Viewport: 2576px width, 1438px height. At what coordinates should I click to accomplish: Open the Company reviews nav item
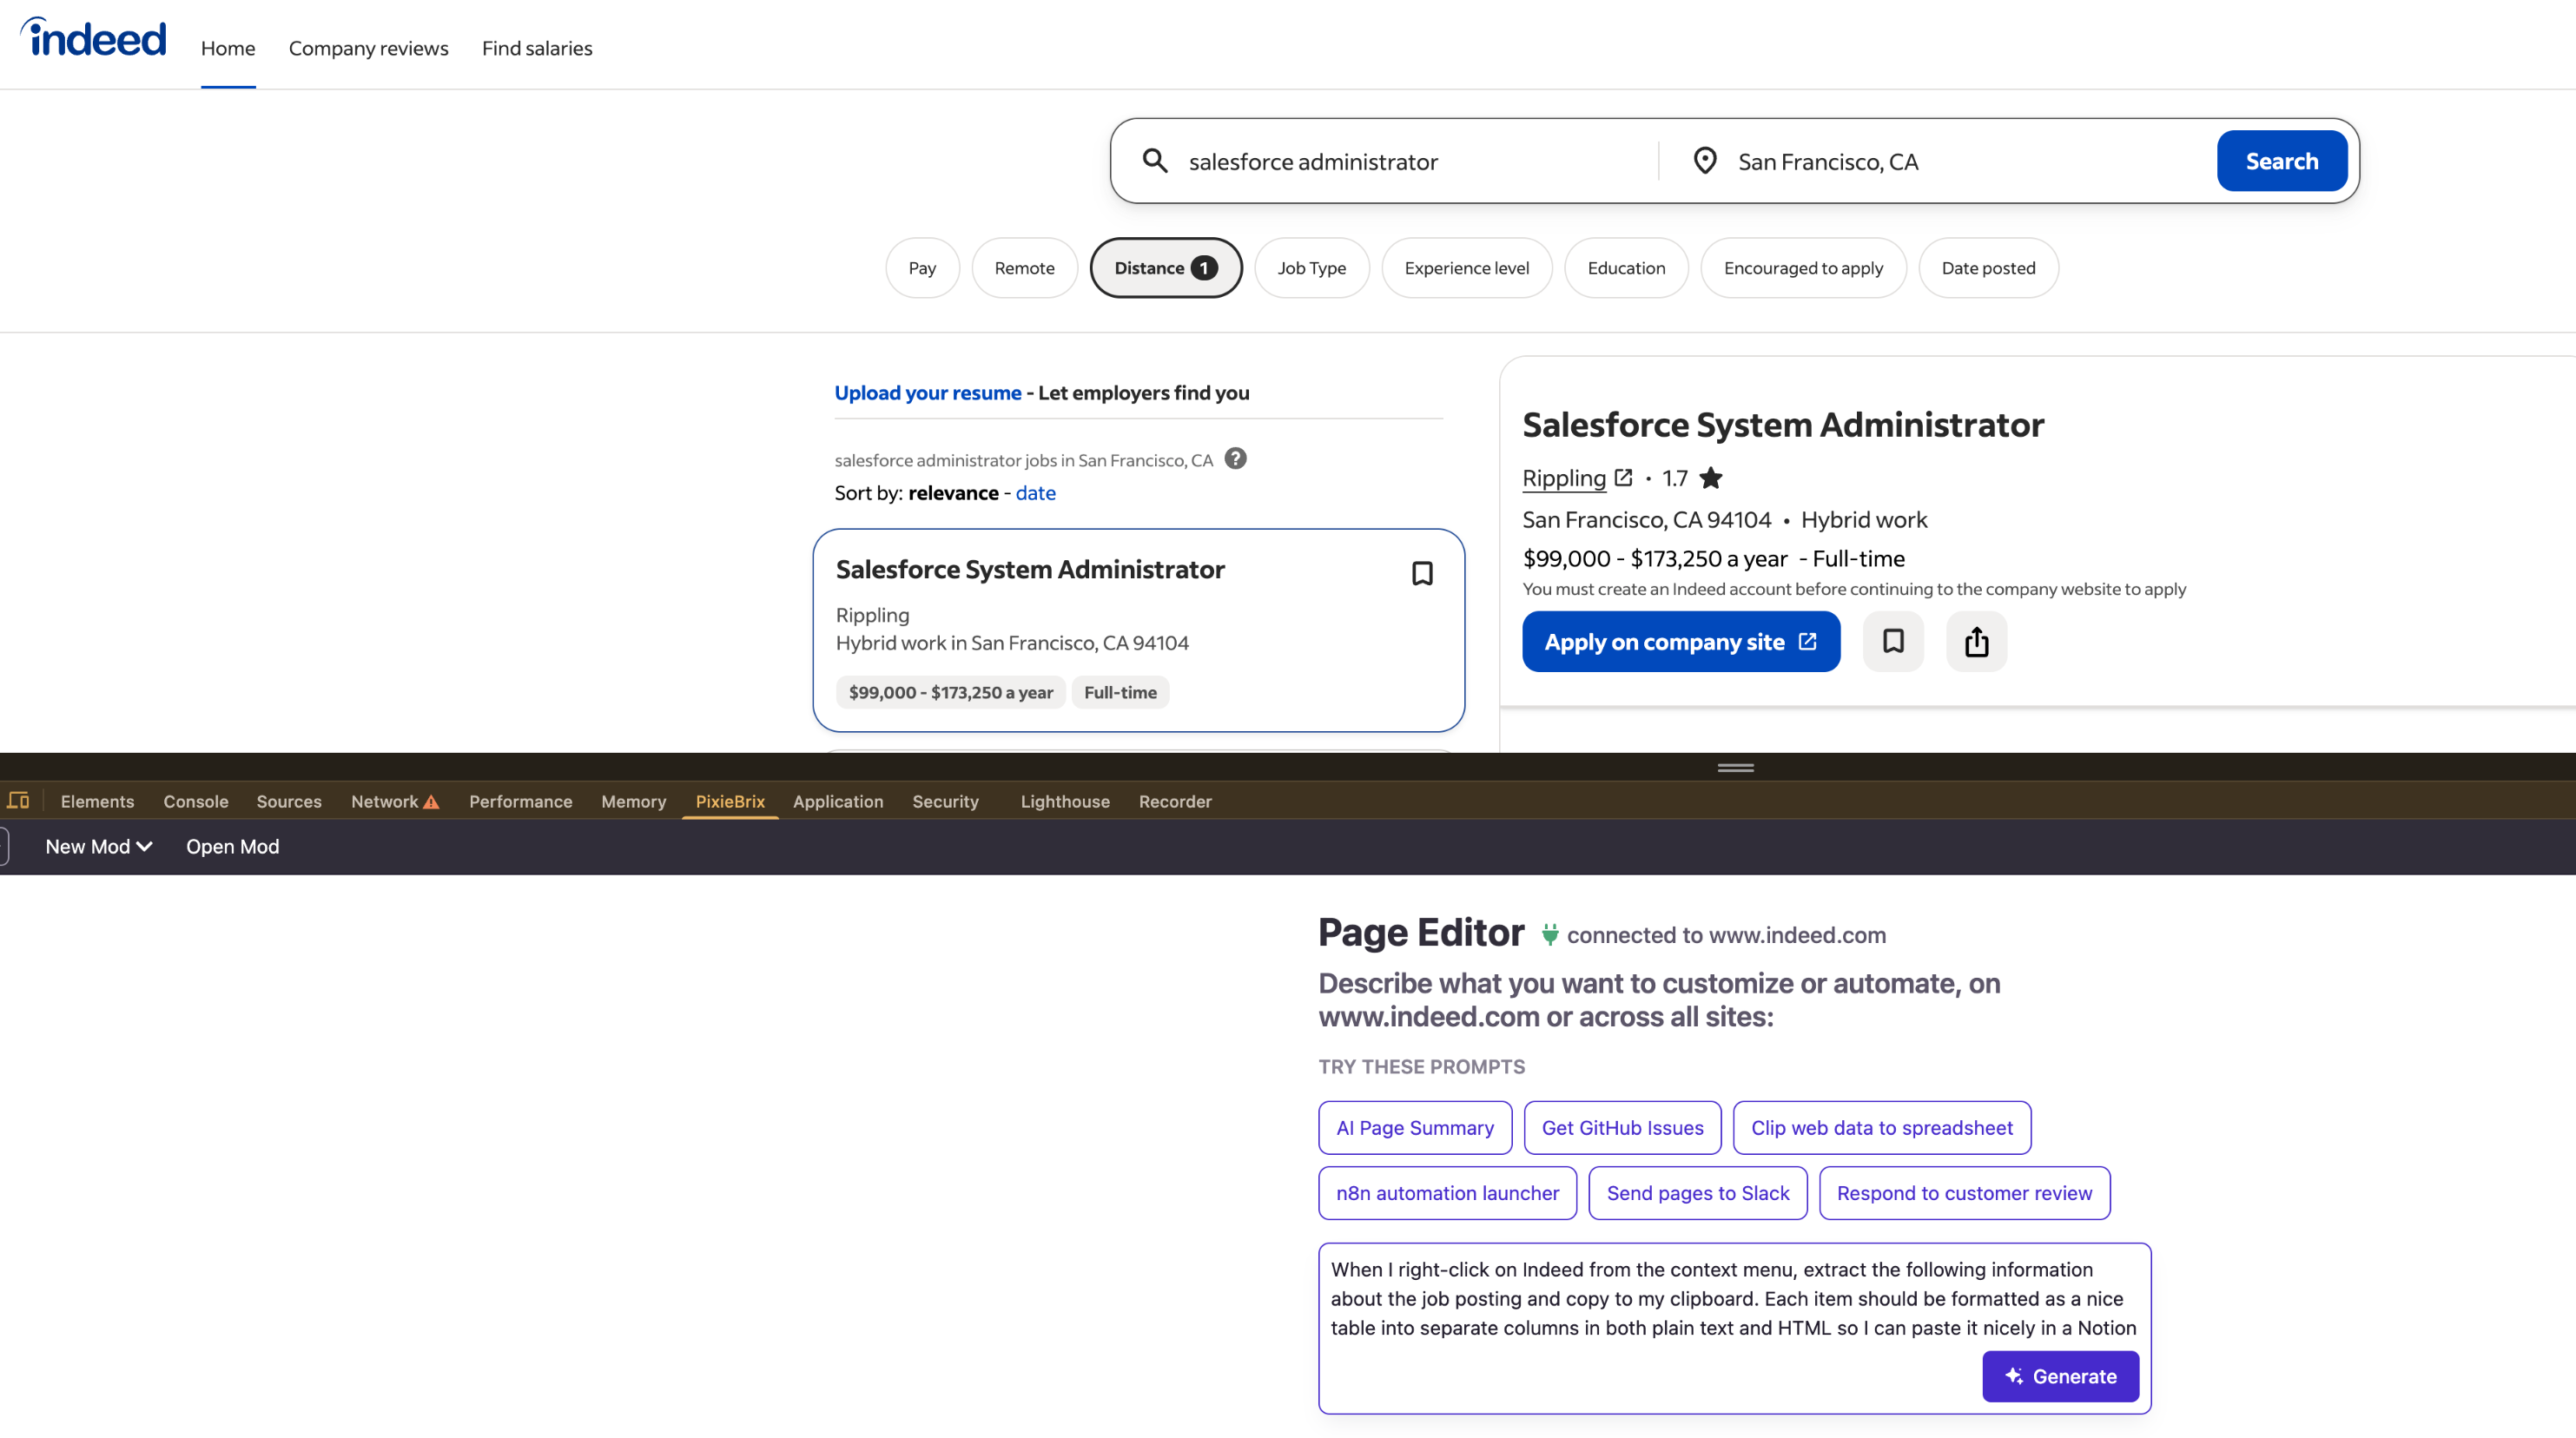pos(368,48)
